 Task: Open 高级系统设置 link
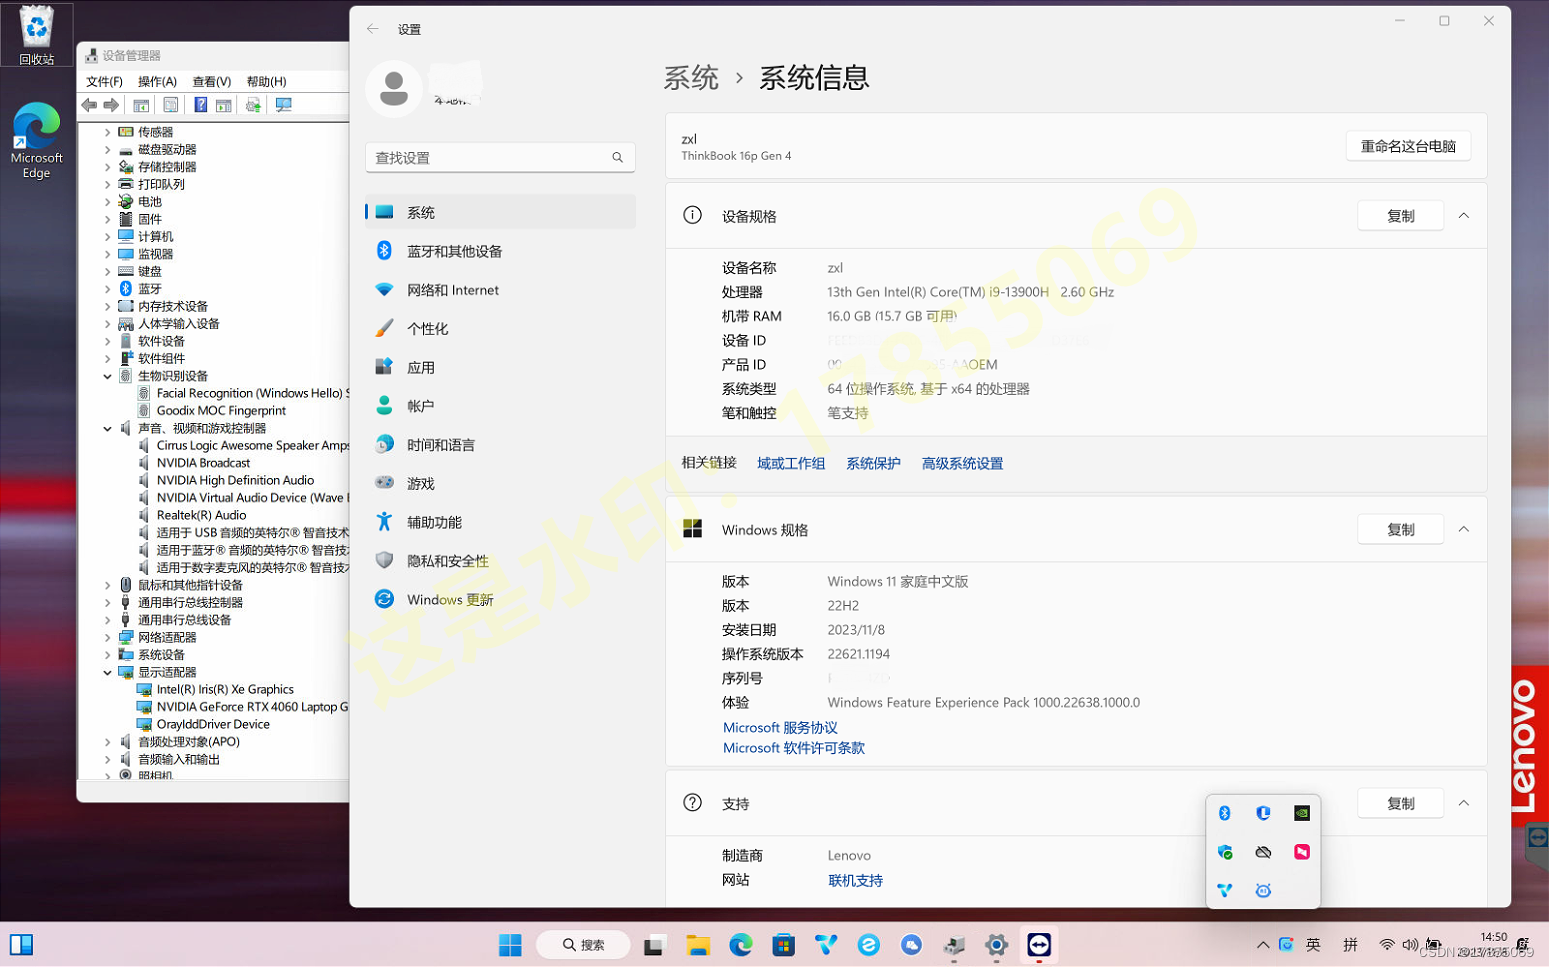(x=962, y=464)
